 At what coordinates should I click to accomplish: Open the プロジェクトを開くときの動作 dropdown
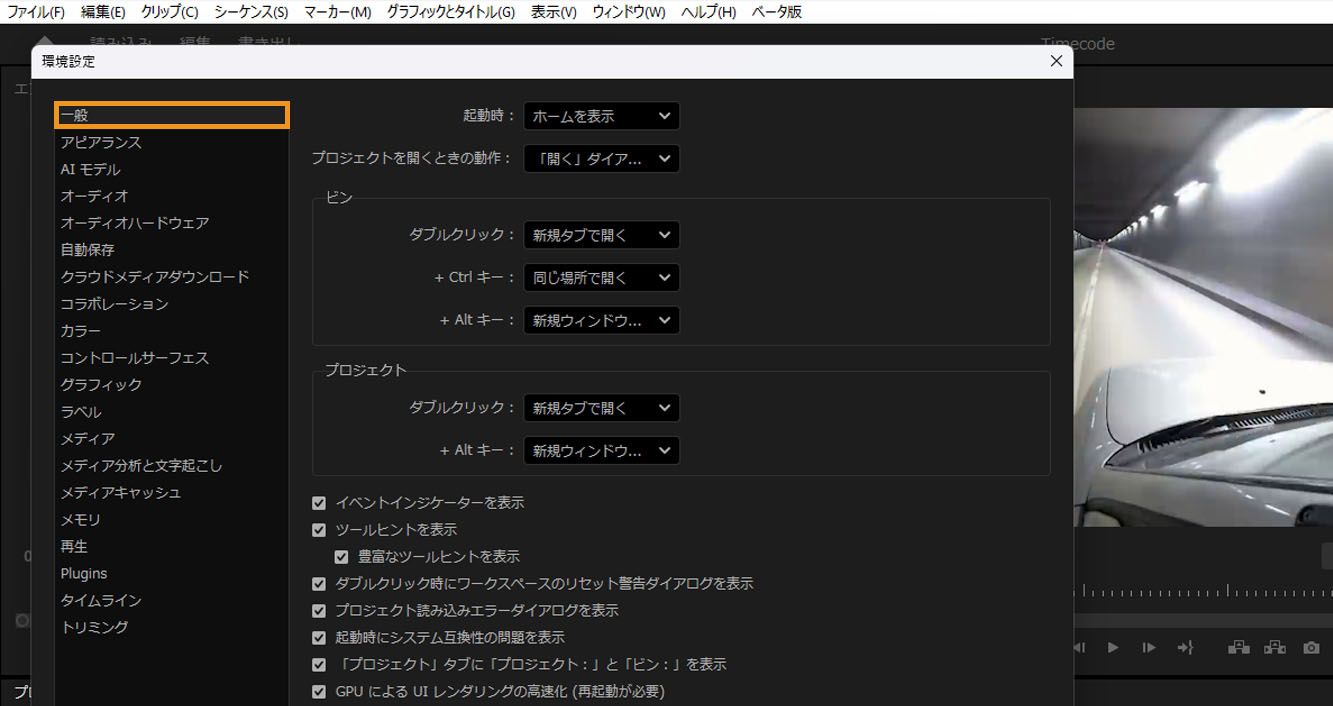point(601,158)
